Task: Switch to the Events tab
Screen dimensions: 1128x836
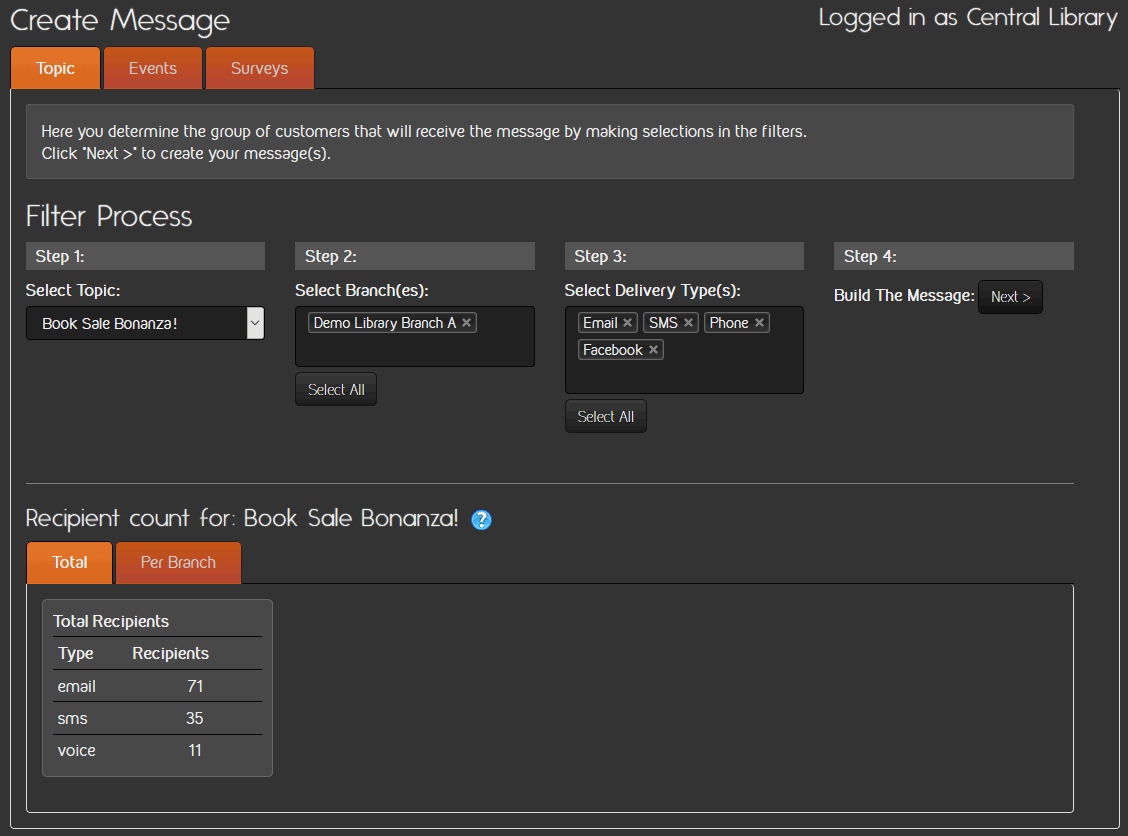Action: (x=153, y=69)
